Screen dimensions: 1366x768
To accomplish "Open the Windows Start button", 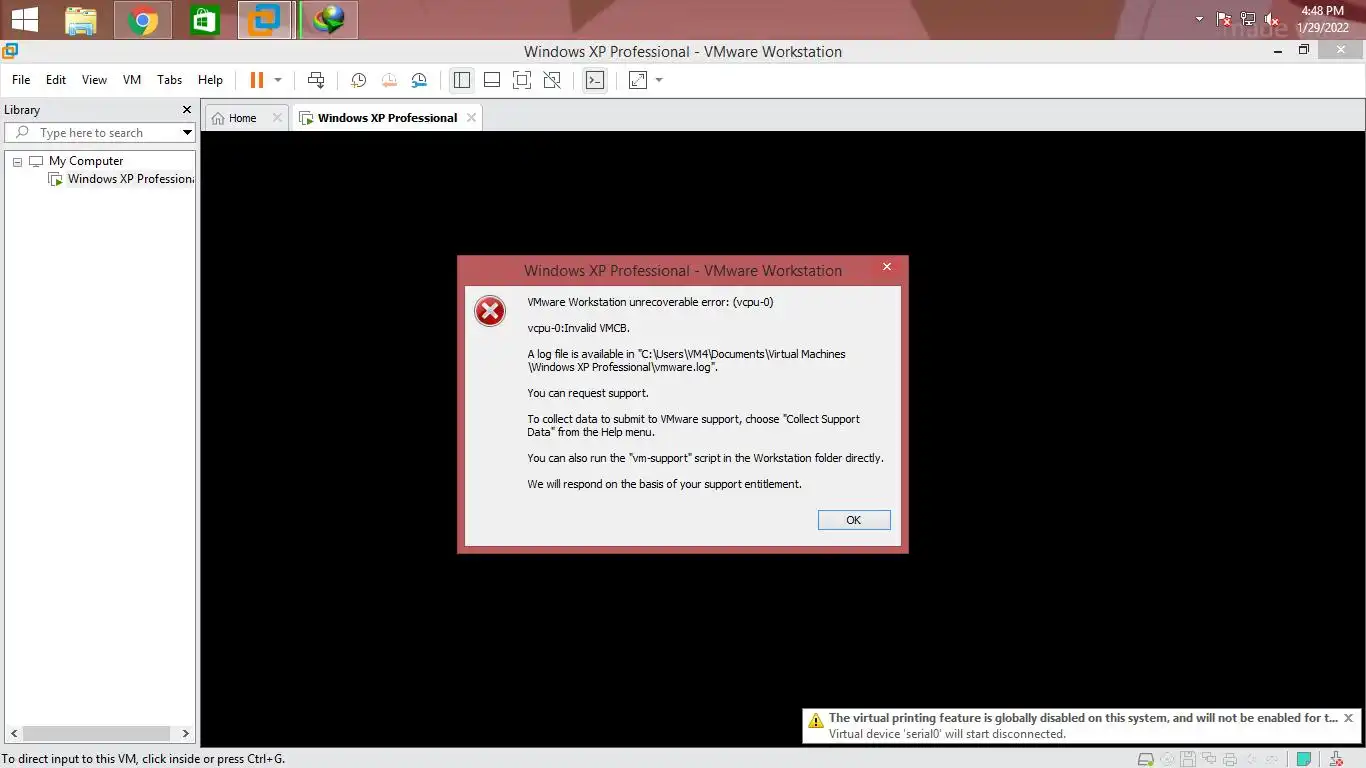I will tap(24, 20).
